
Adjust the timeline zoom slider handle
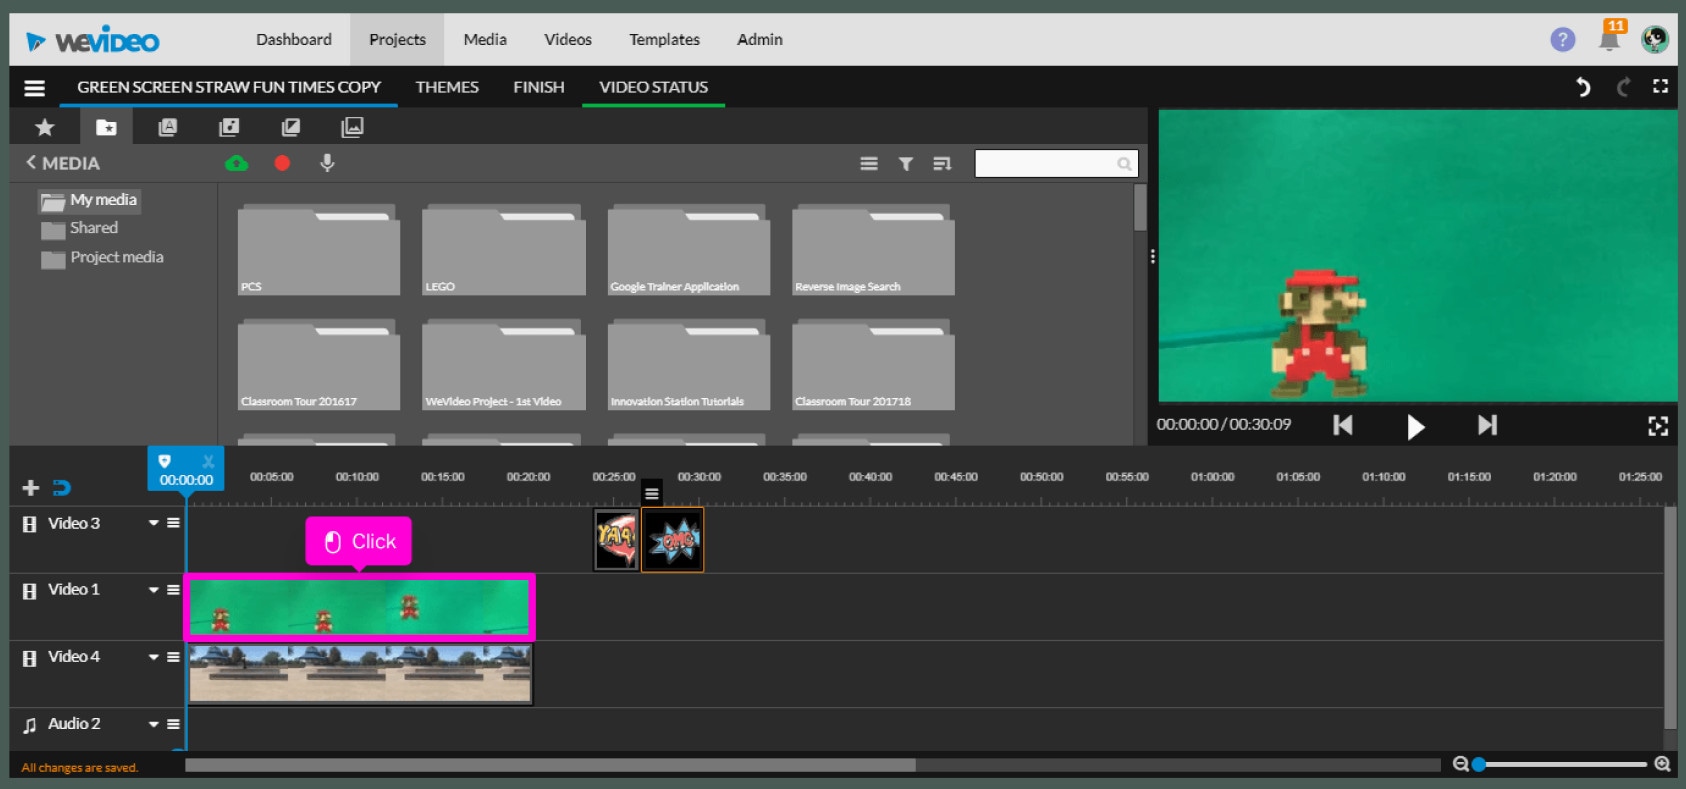coord(1478,764)
